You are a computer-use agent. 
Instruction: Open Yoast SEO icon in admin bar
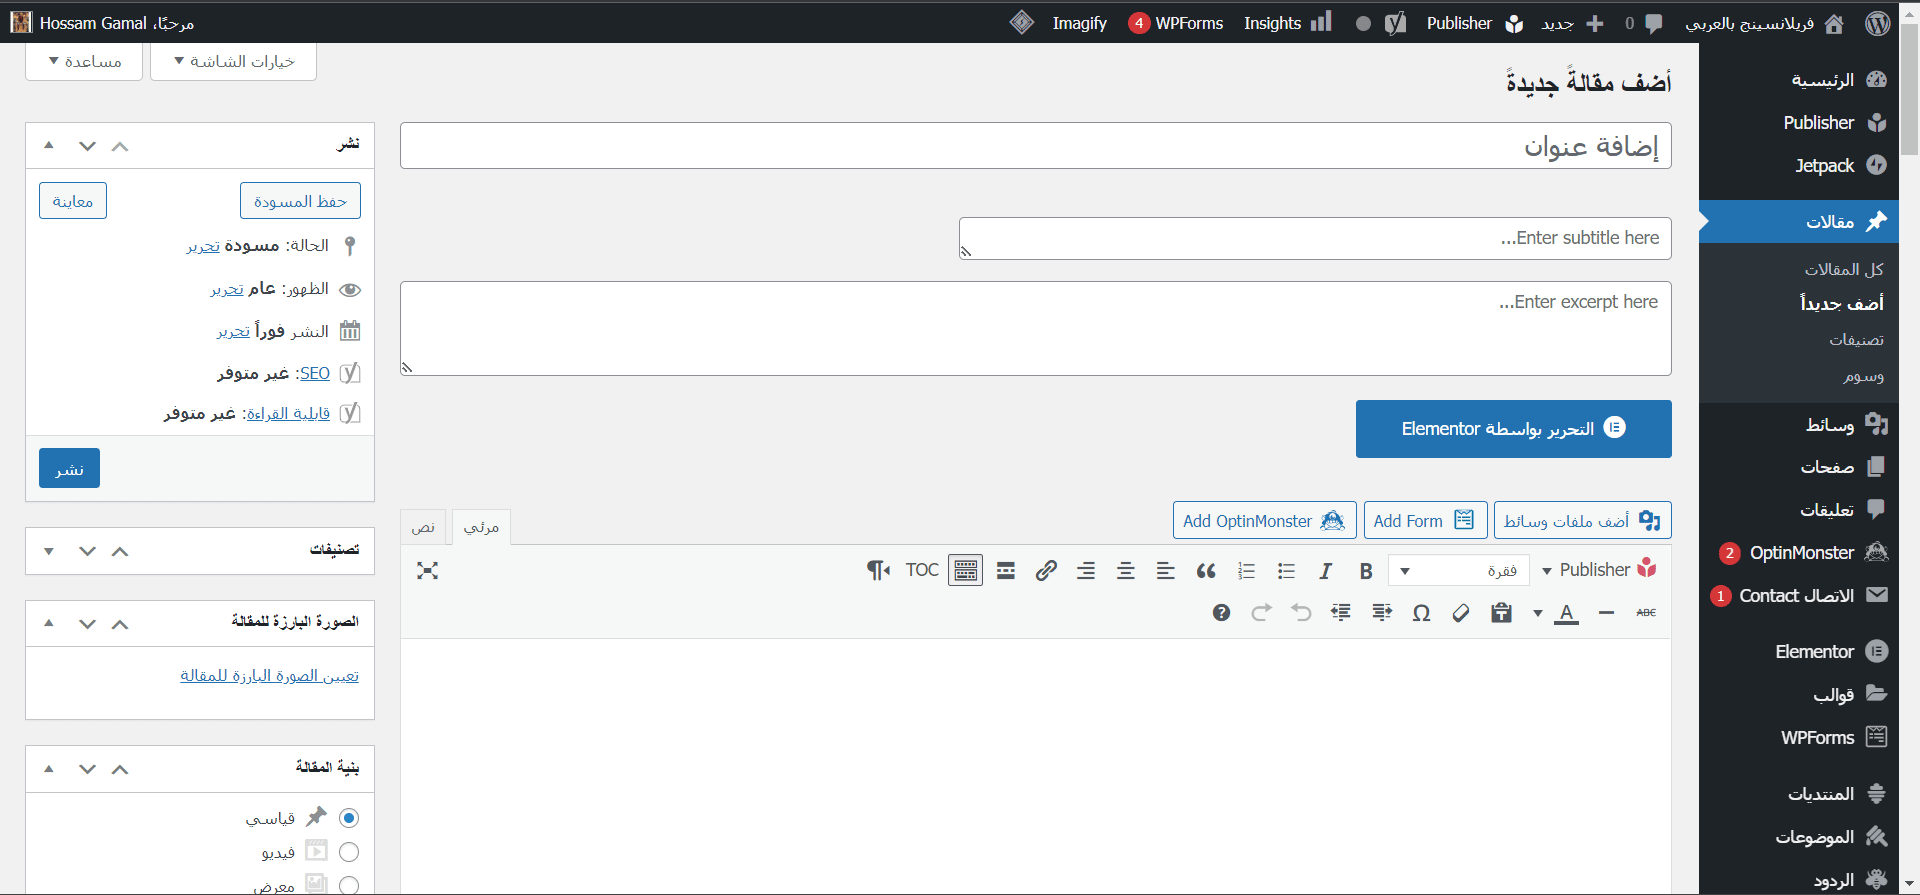point(1395,23)
